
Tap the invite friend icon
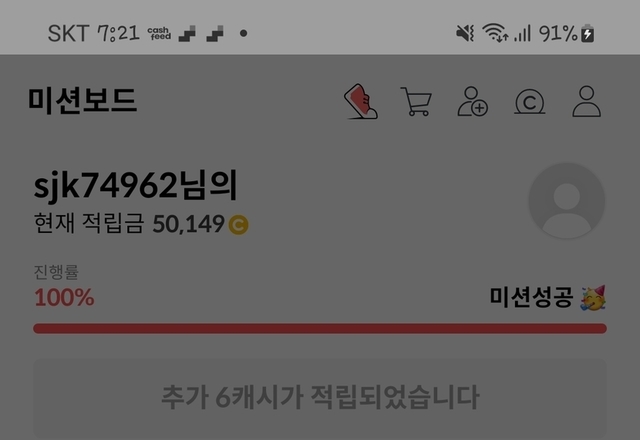coord(473,101)
